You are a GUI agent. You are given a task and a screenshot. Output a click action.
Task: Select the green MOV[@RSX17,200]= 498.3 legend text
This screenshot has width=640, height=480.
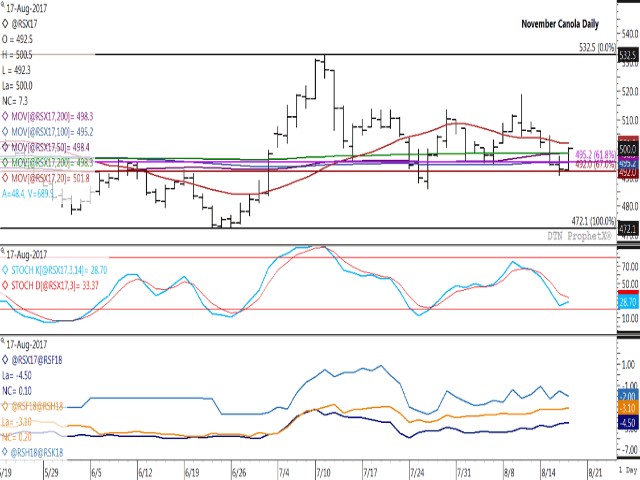click(52, 162)
